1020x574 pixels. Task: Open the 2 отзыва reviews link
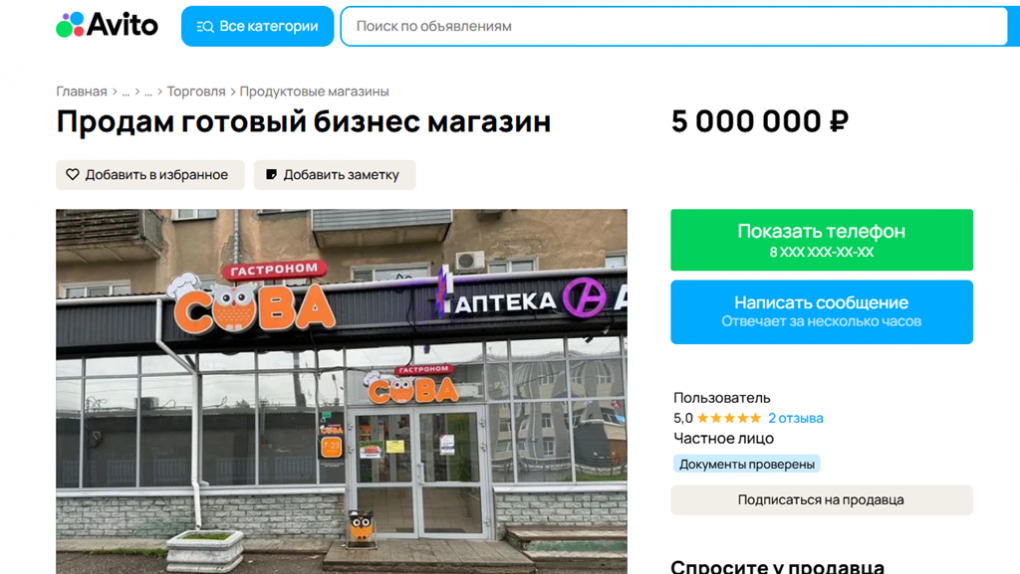pos(796,418)
